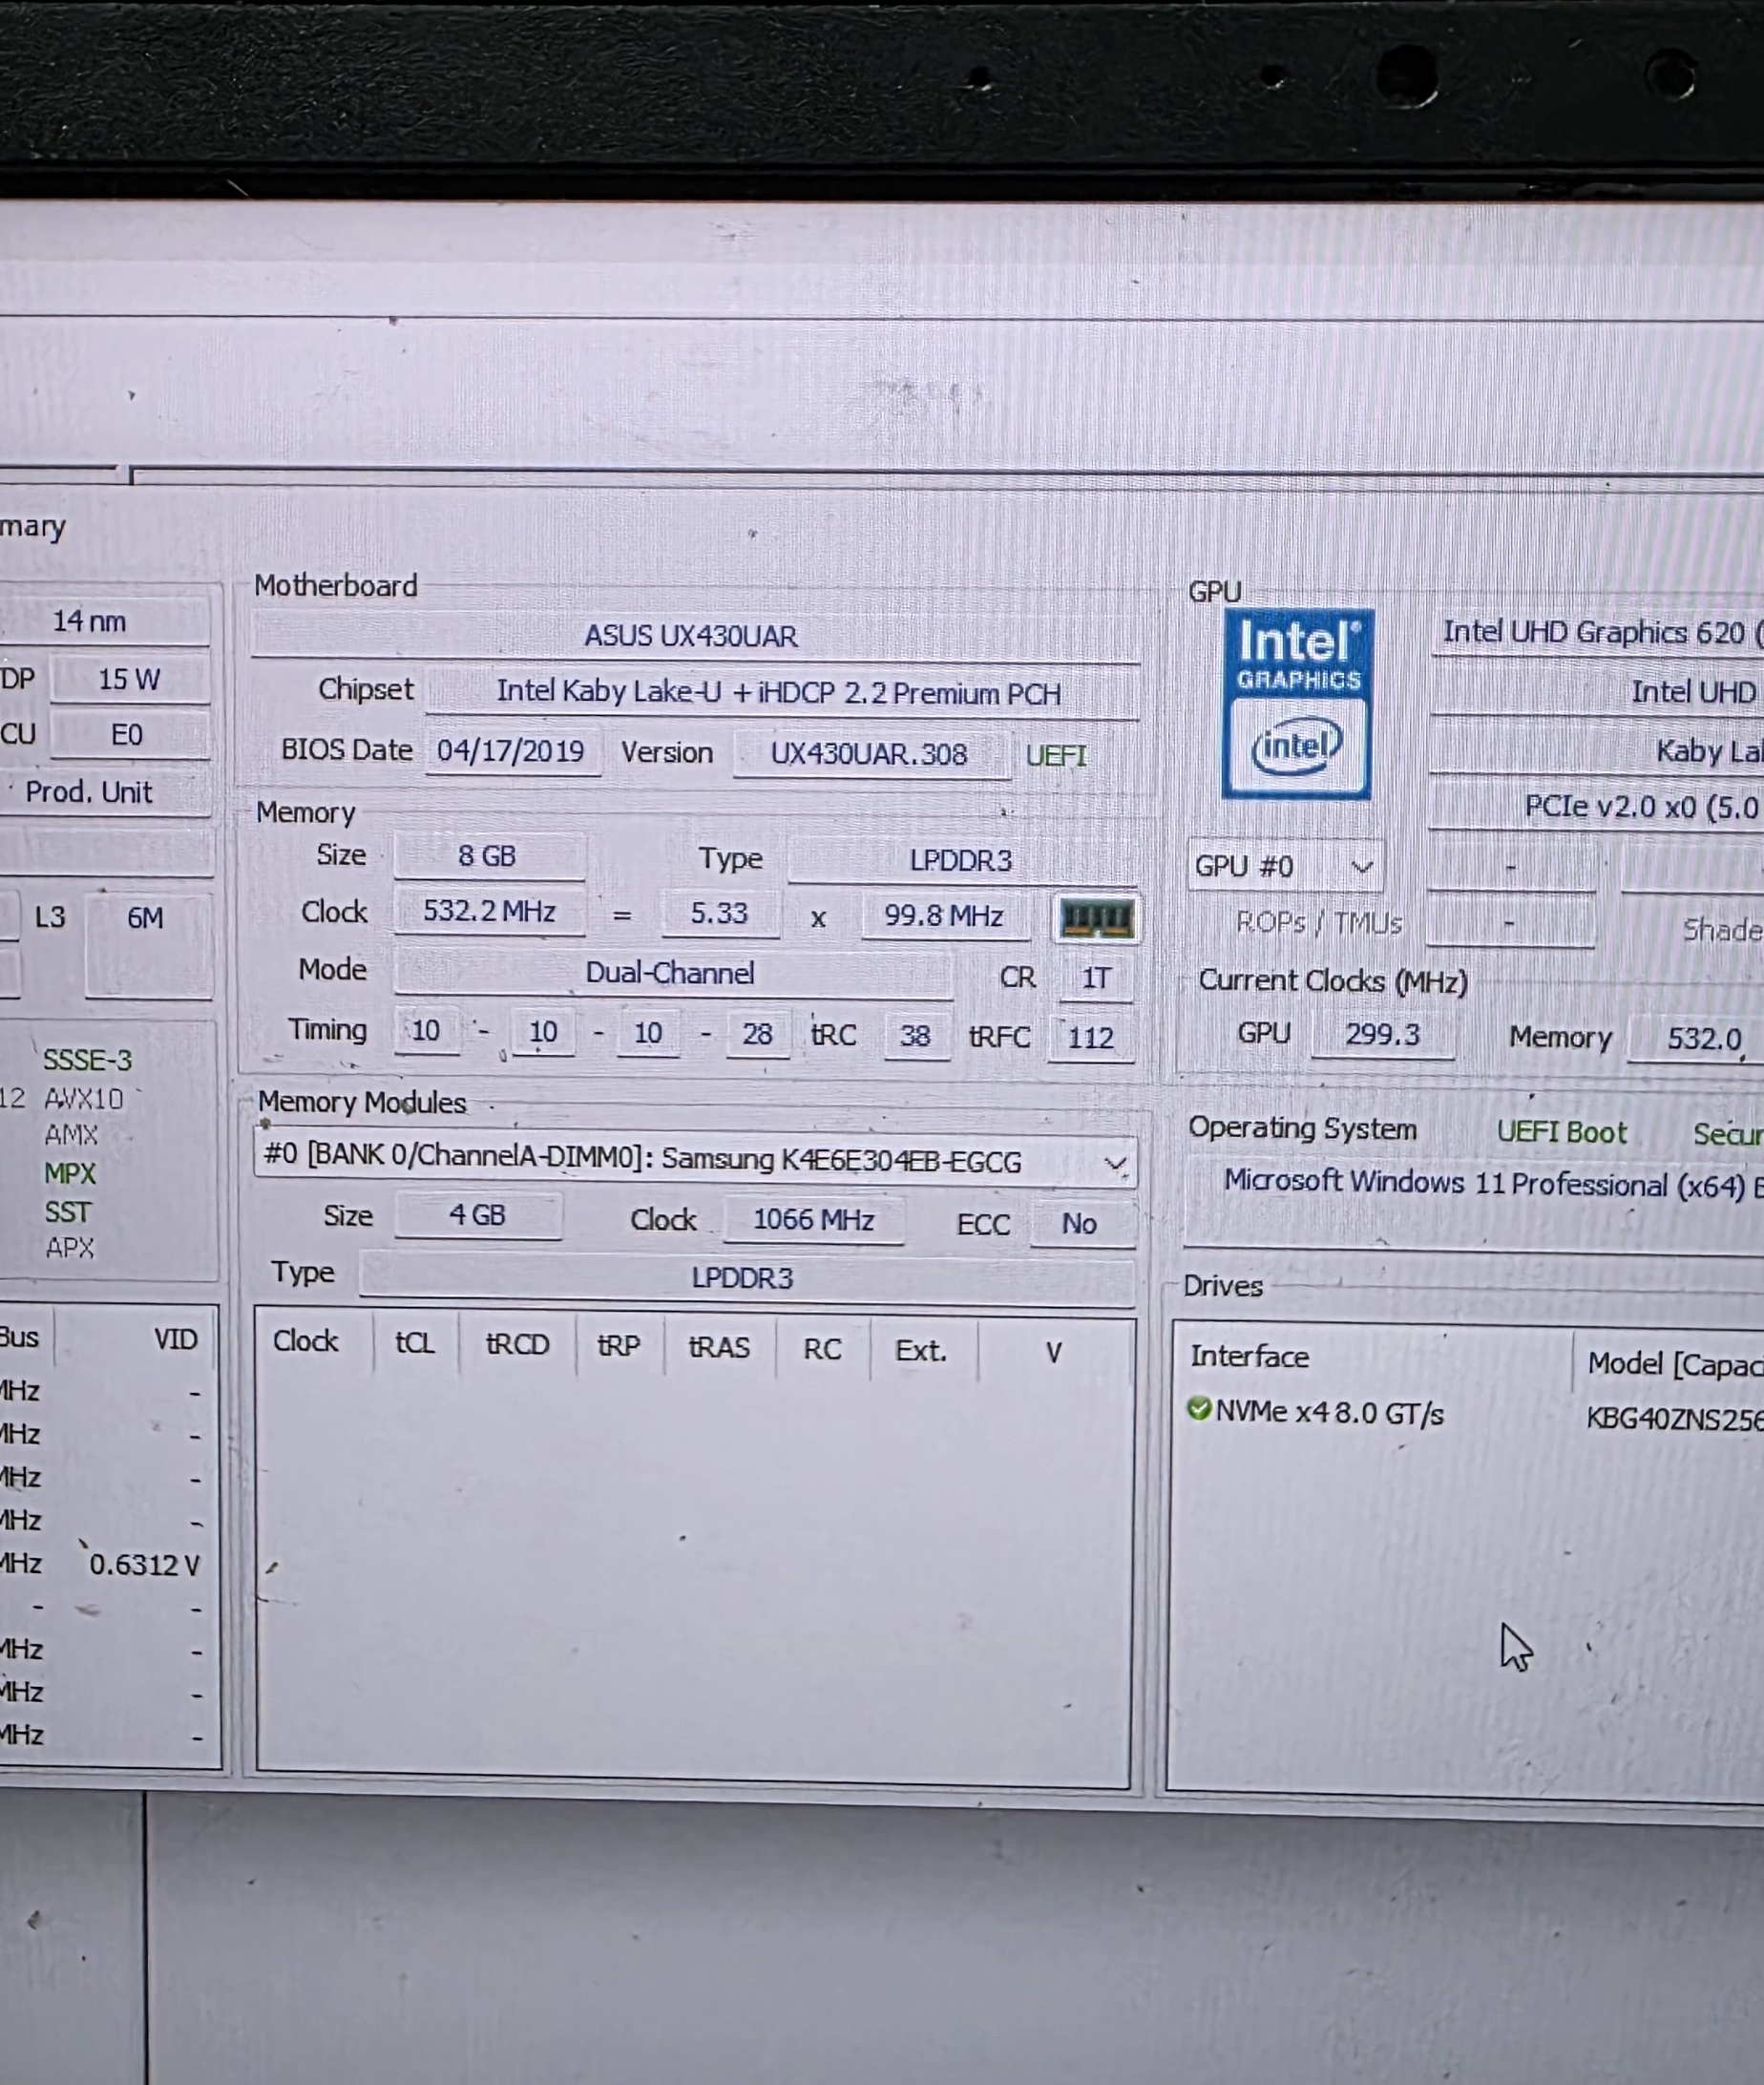1764x2085 pixels.
Task: Click the UEFI label beside the BIOS version
Action: (1056, 755)
